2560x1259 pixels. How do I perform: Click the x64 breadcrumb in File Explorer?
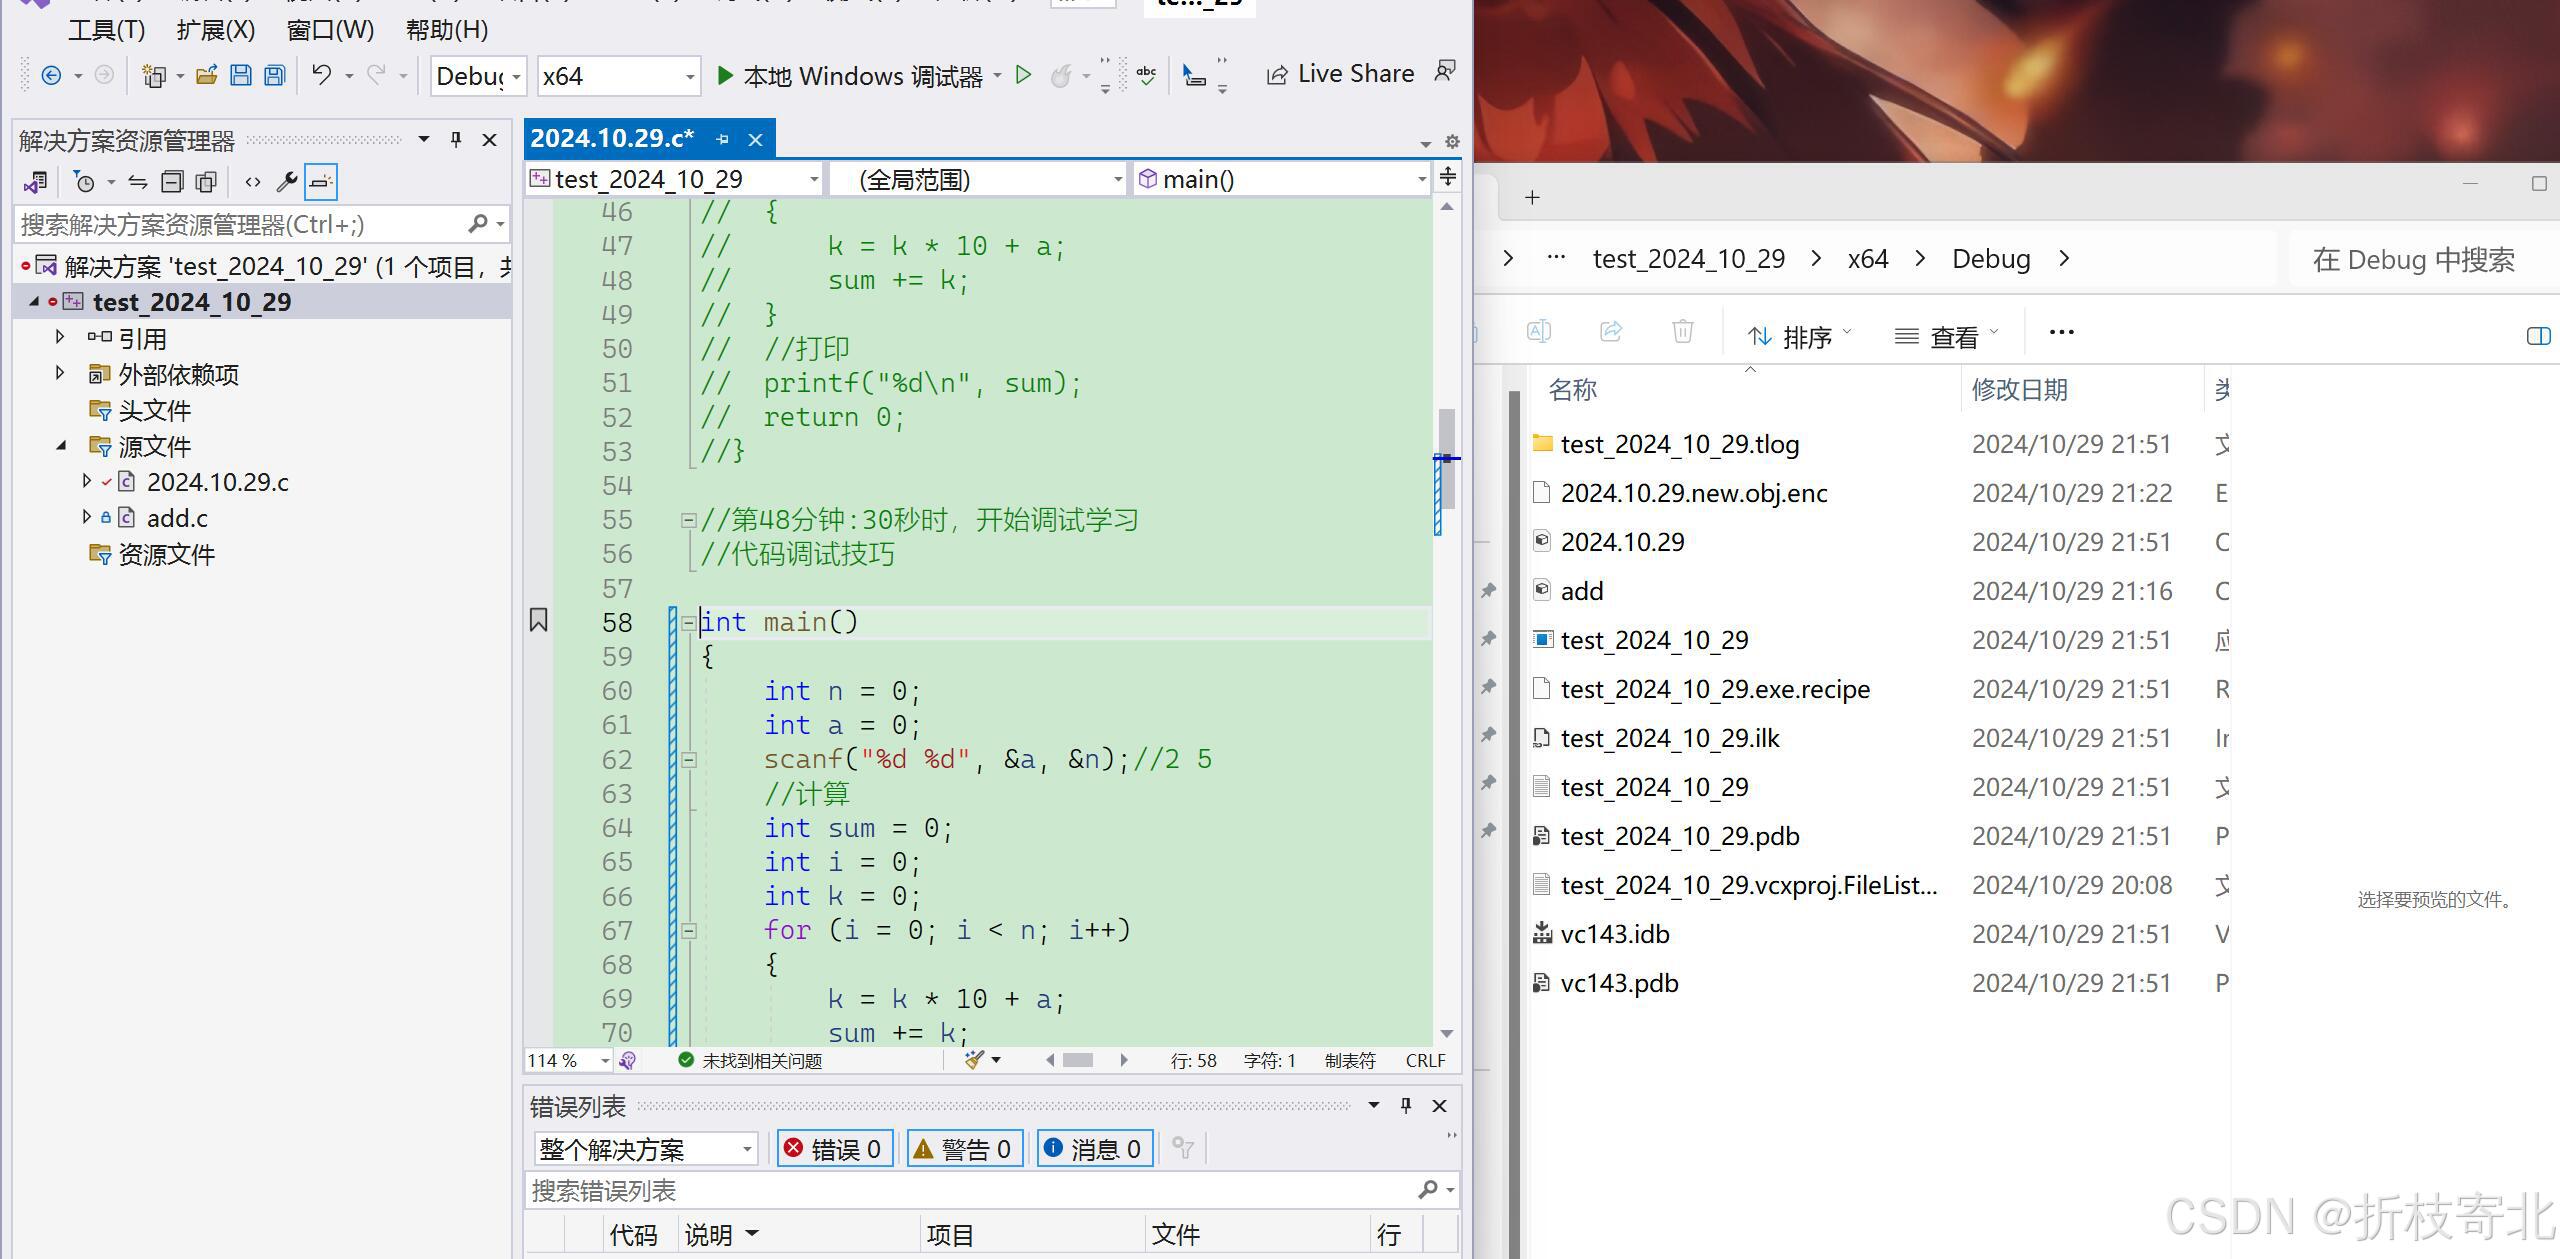pos(1867,259)
